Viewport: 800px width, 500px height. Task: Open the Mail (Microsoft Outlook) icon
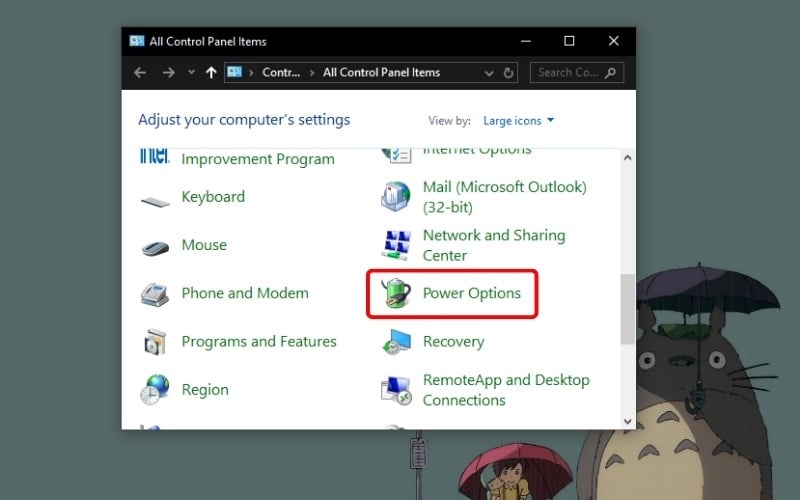(x=396, y=197)
